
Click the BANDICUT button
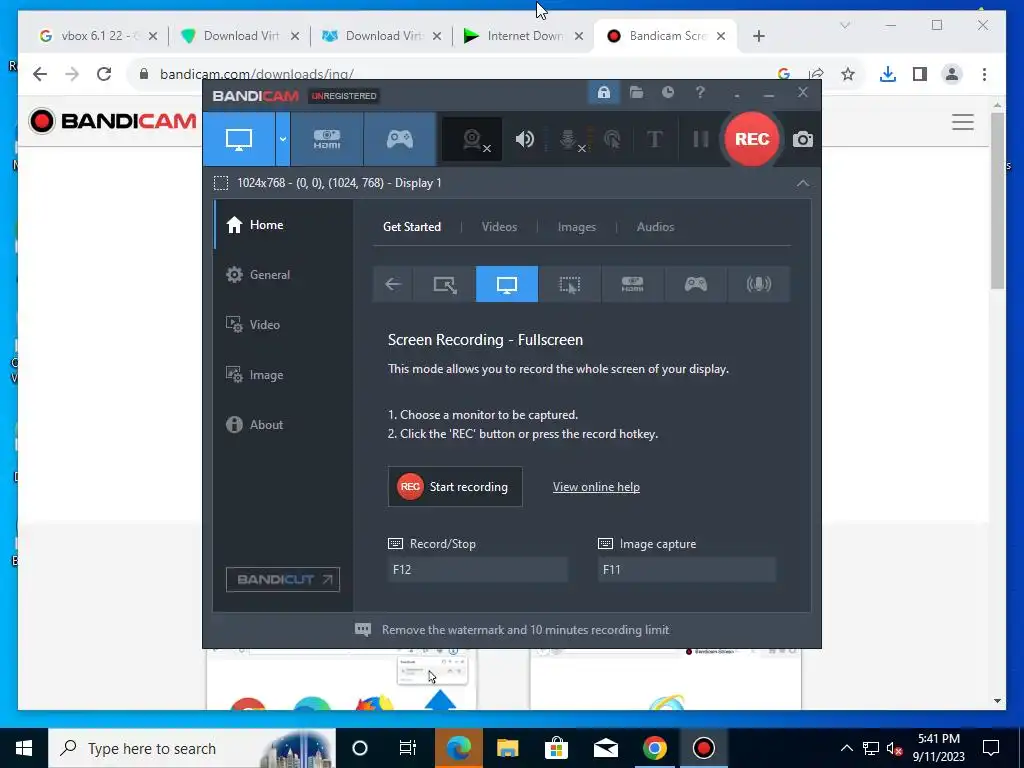(x=283, y=579)
